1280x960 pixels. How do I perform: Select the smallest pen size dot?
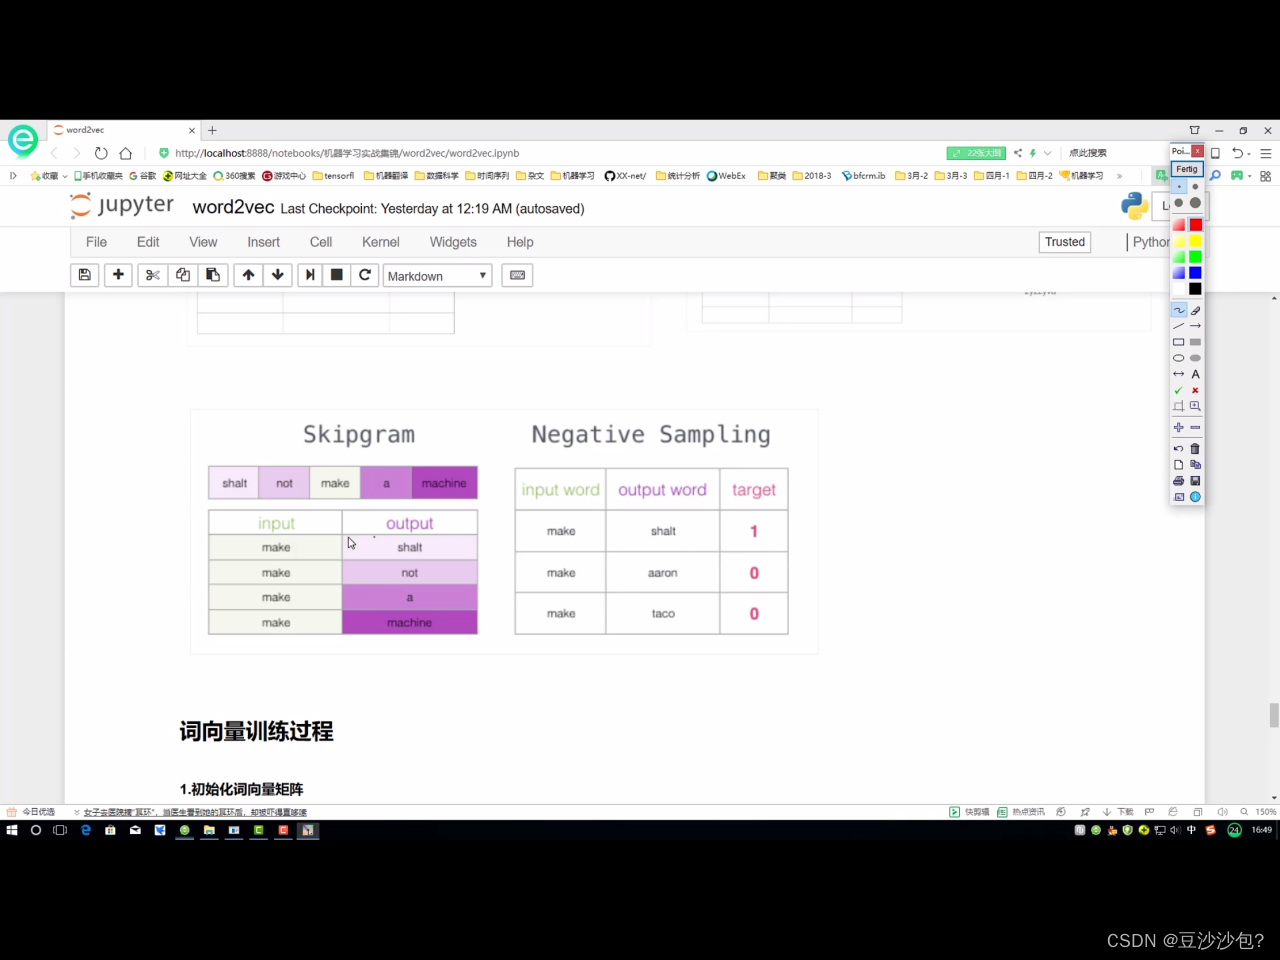point(1179,187)
